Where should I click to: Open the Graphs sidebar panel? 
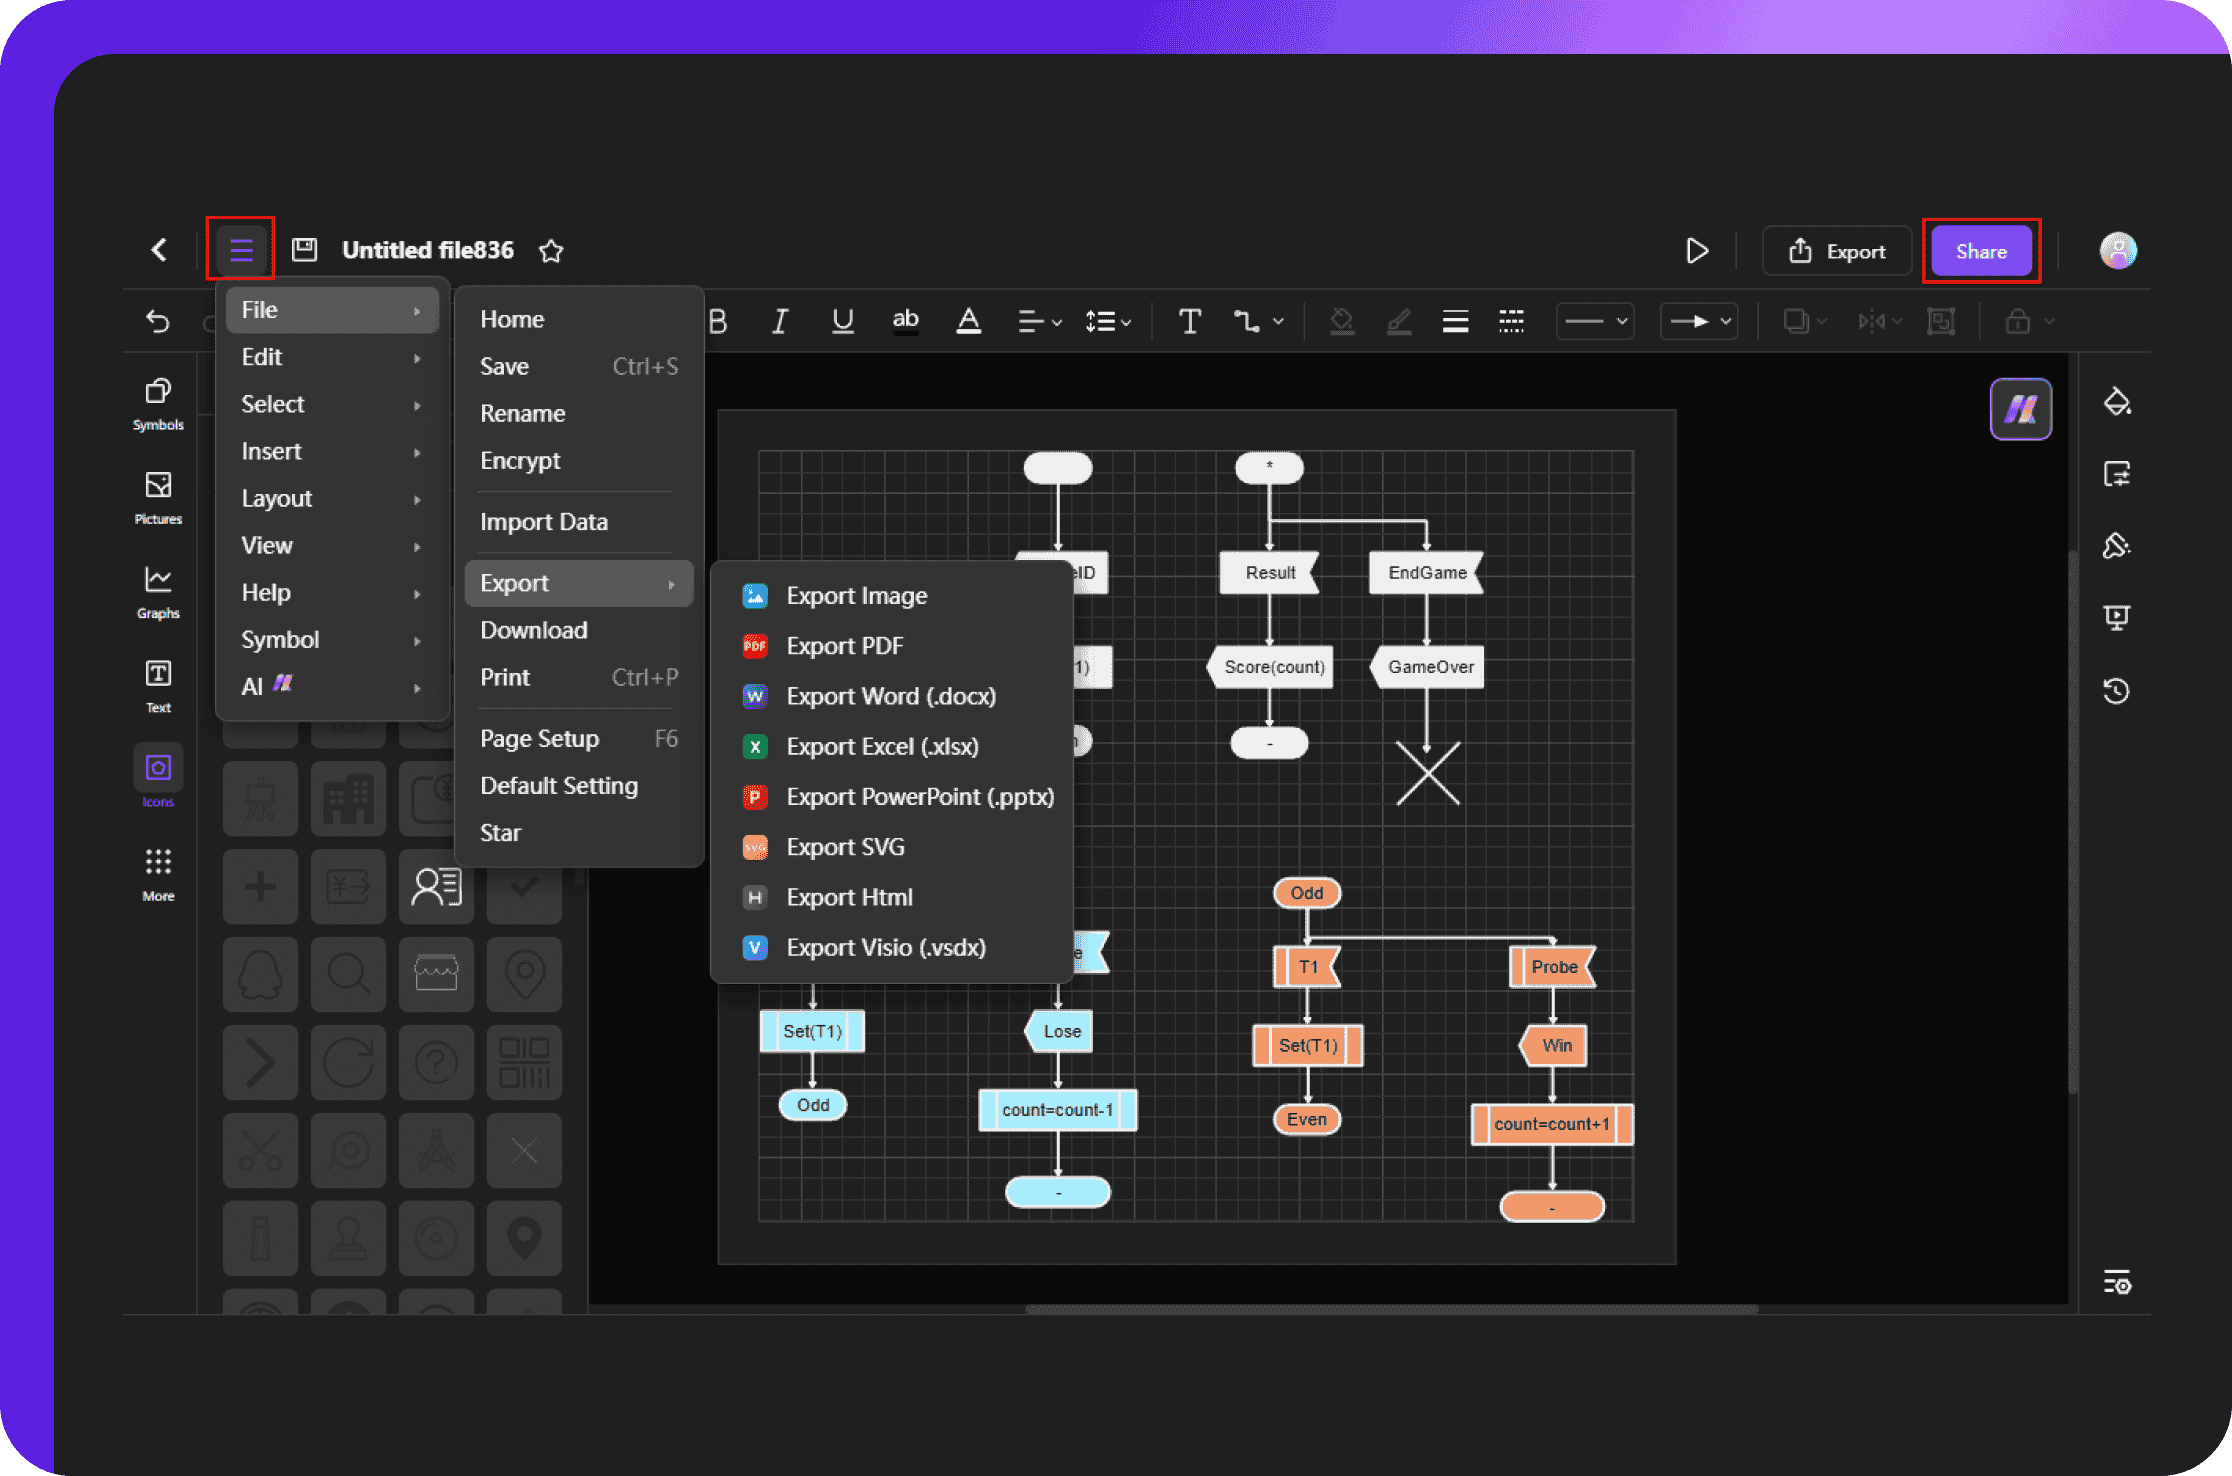158,592
